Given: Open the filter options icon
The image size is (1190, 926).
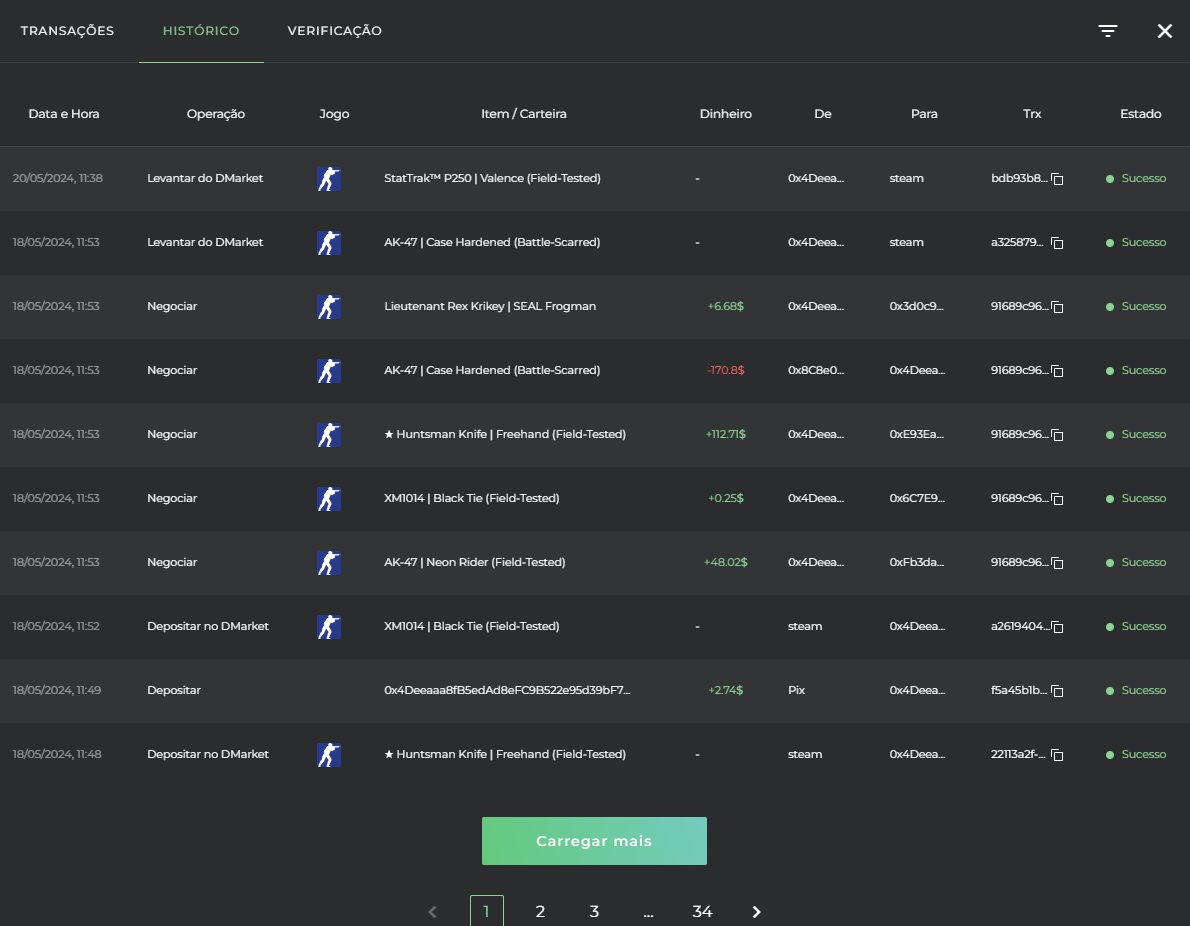Looking at the screenshot, I should click(x=1107, y=30).
